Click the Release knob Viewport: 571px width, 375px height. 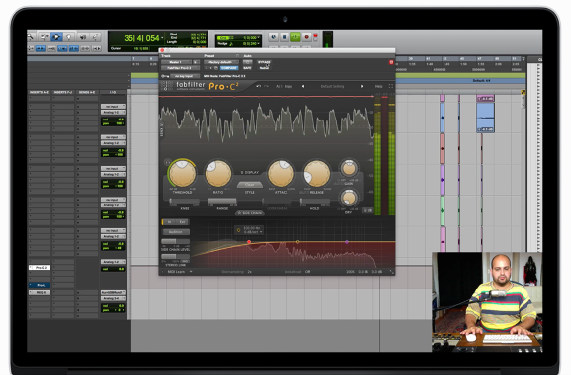(x=316, y=173)
